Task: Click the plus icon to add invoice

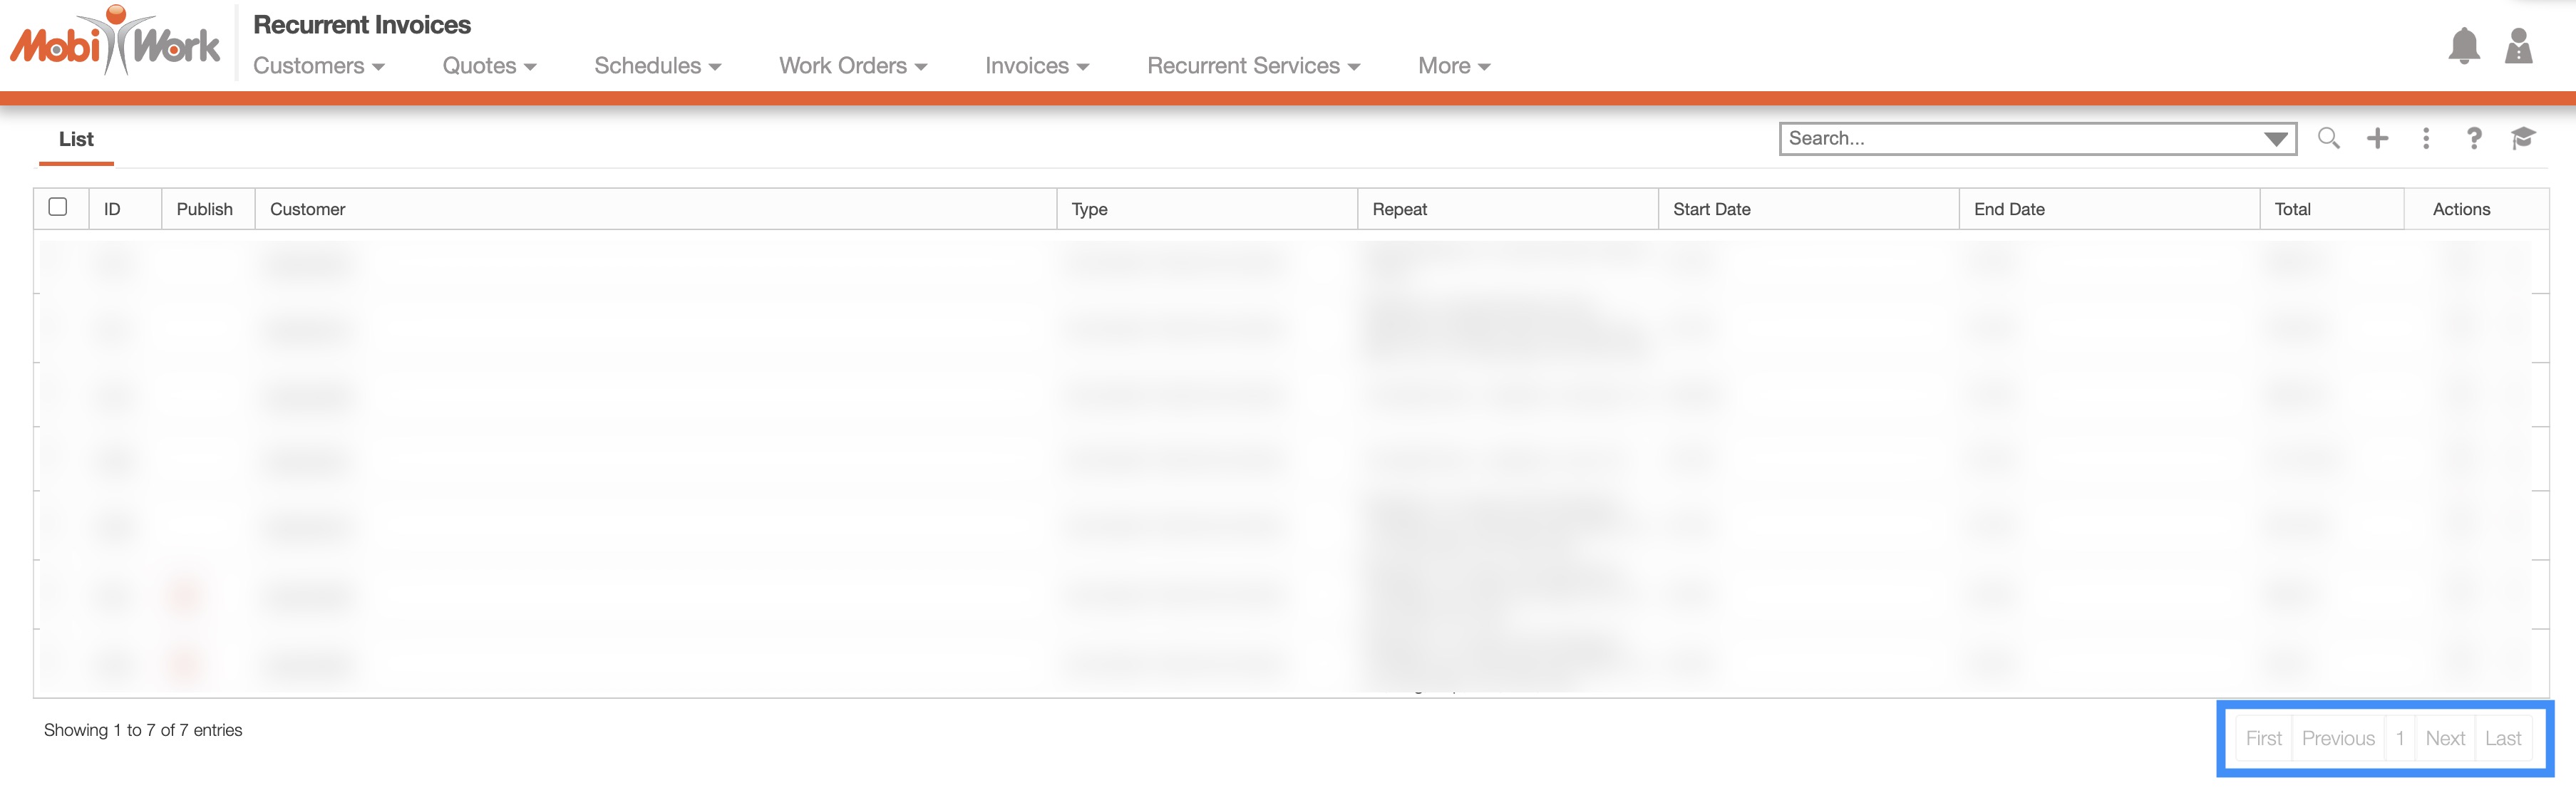Action: [2377, 138]
